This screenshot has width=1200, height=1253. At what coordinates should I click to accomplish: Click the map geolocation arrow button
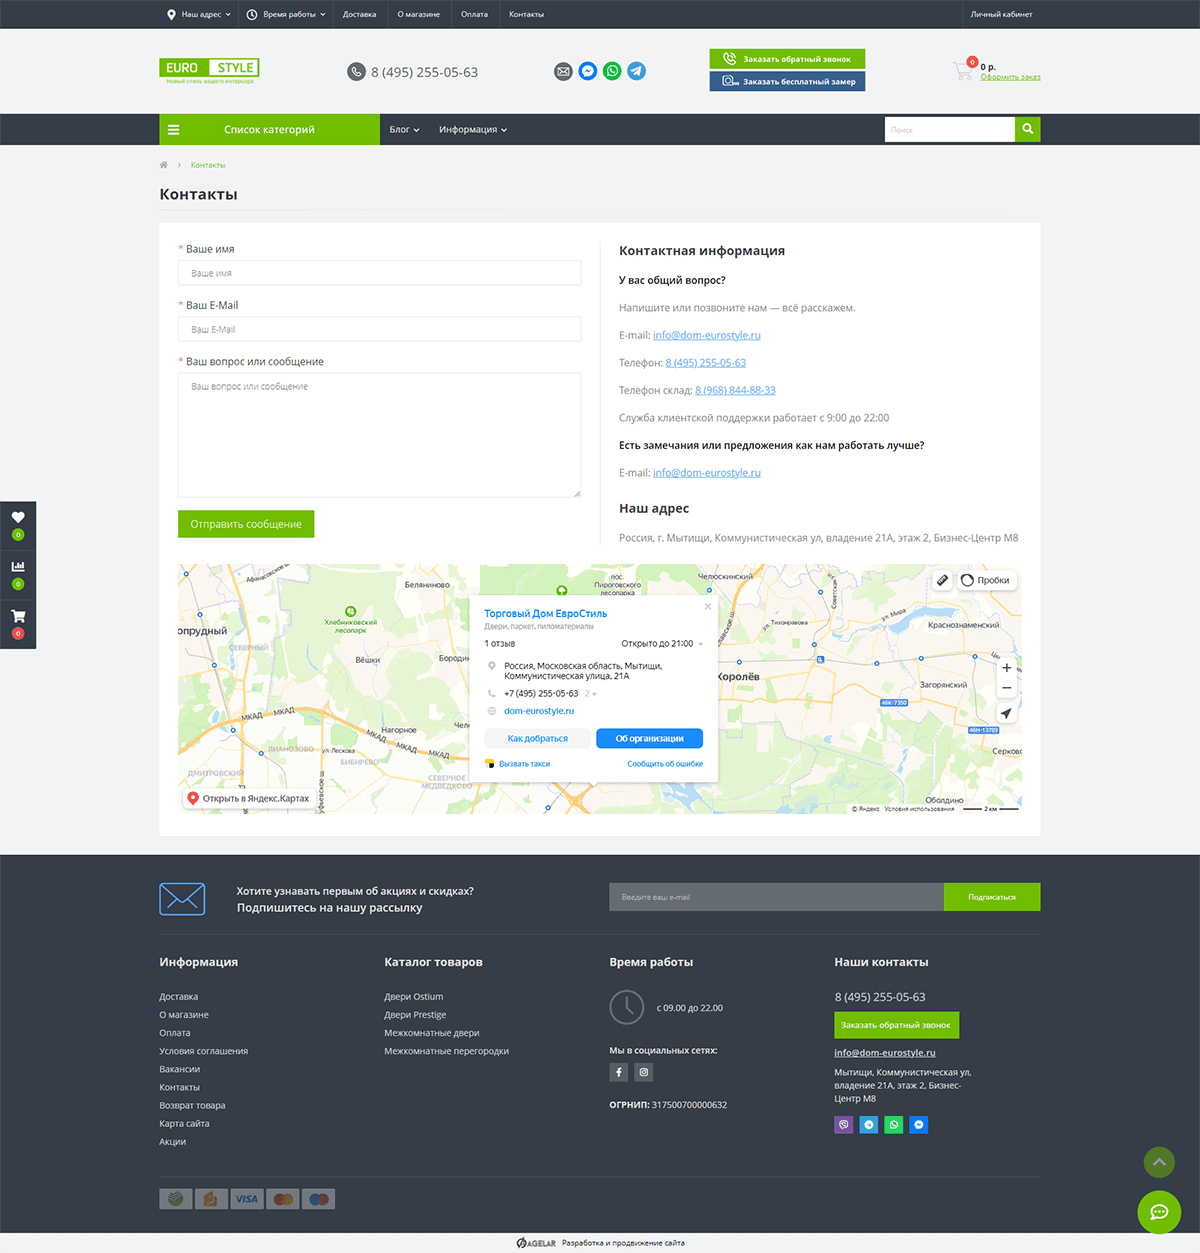click(1007, 713)
